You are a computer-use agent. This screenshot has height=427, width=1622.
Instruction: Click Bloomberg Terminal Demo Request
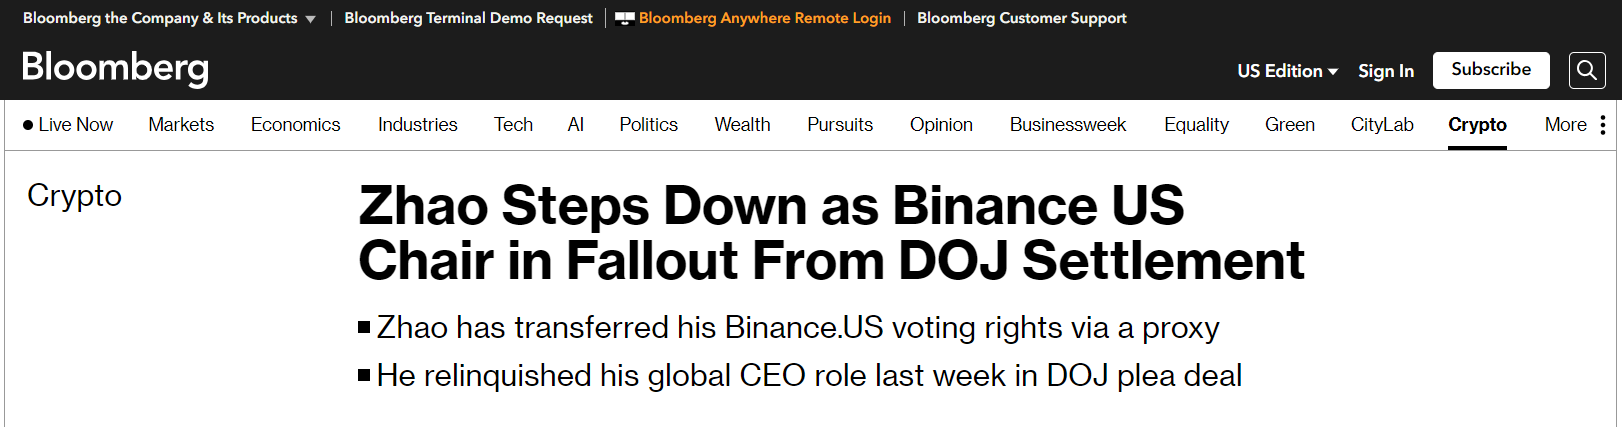468,18
